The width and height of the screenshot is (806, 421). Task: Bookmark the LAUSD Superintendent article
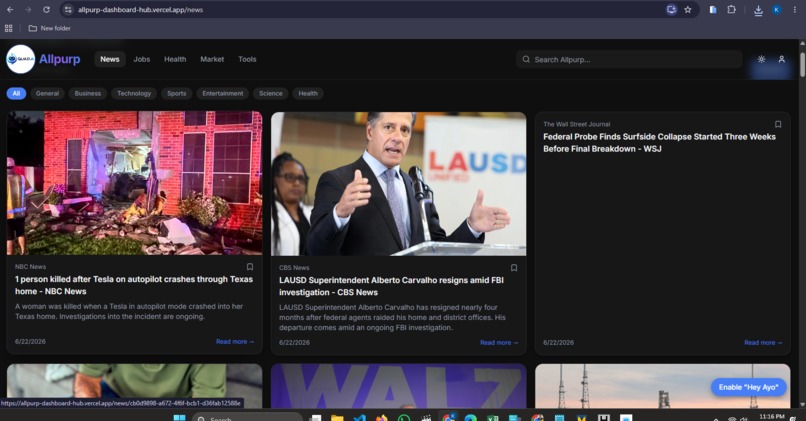point(514,268)
